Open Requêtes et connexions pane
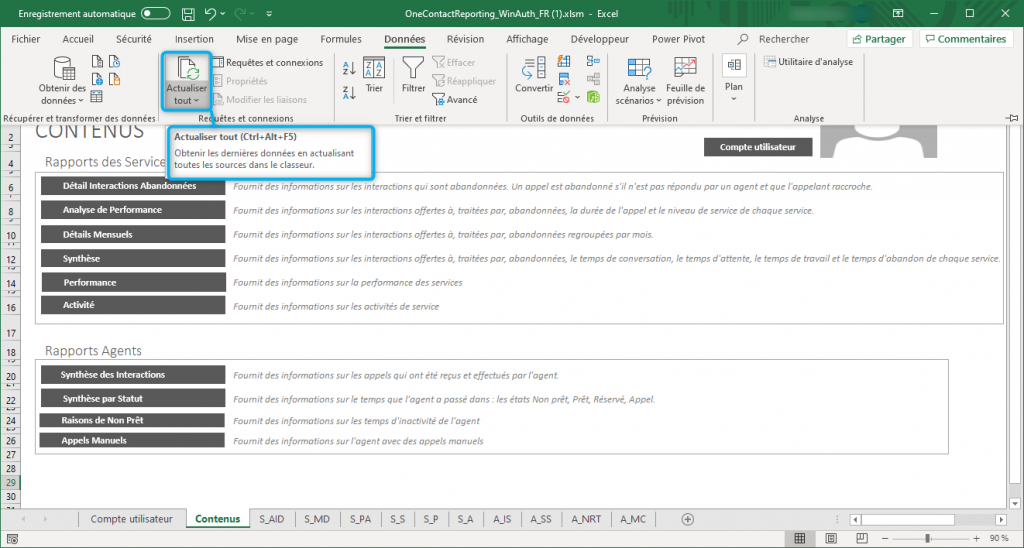This screenshot has width=1024, height=548. pyautogui.click(x=268, y=63)
